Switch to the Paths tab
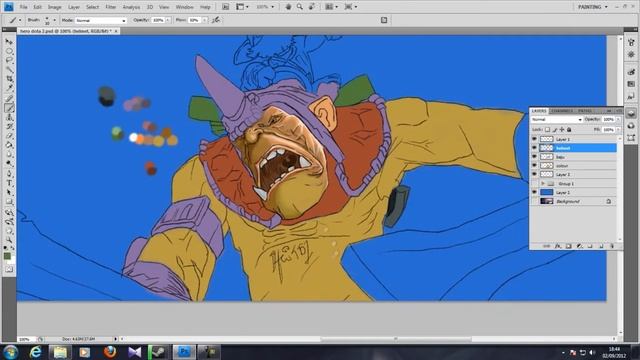This screenshot has height=360, width=640. click(585, 111)
